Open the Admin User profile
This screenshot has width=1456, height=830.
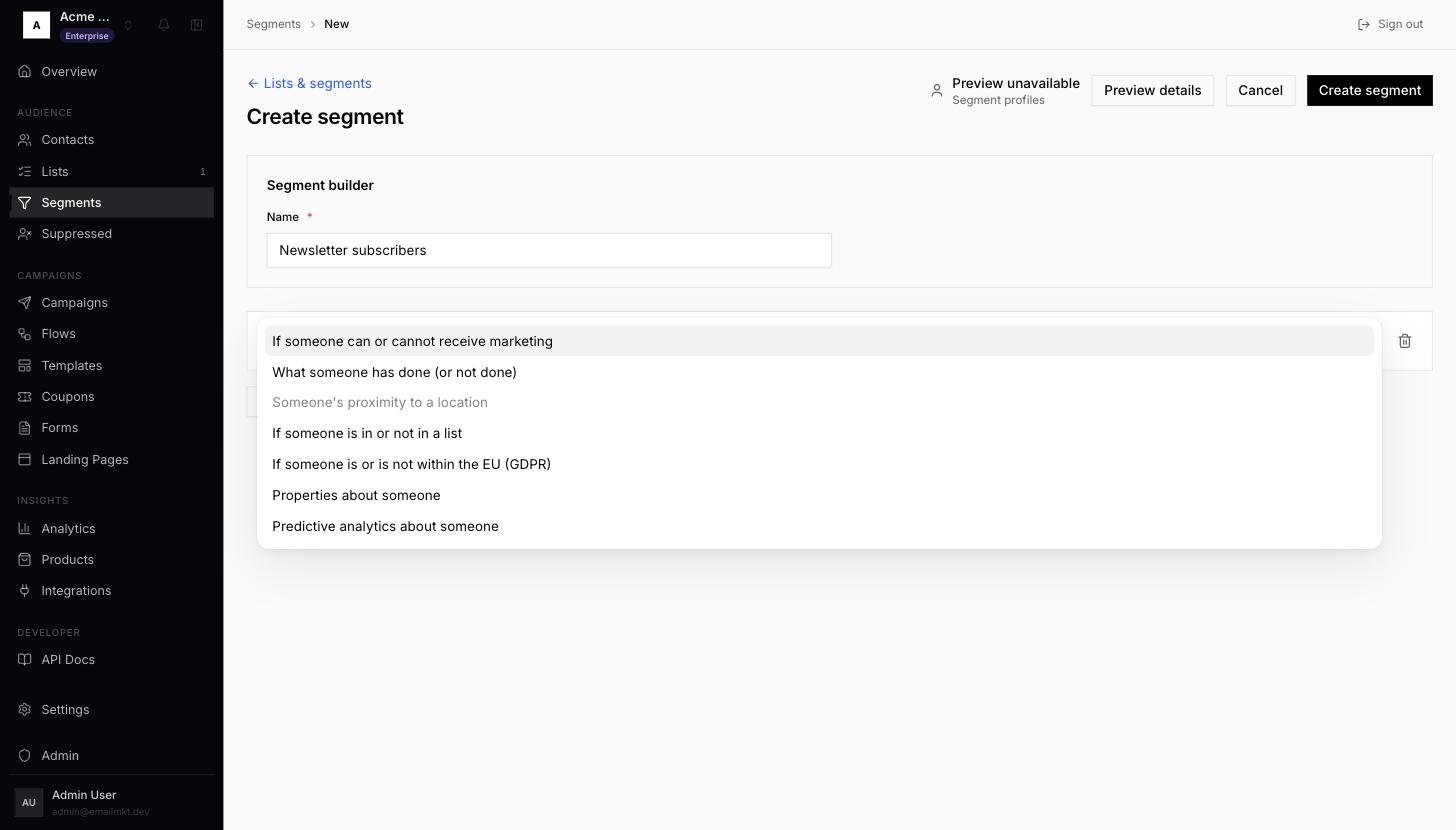tap(112, 802)
